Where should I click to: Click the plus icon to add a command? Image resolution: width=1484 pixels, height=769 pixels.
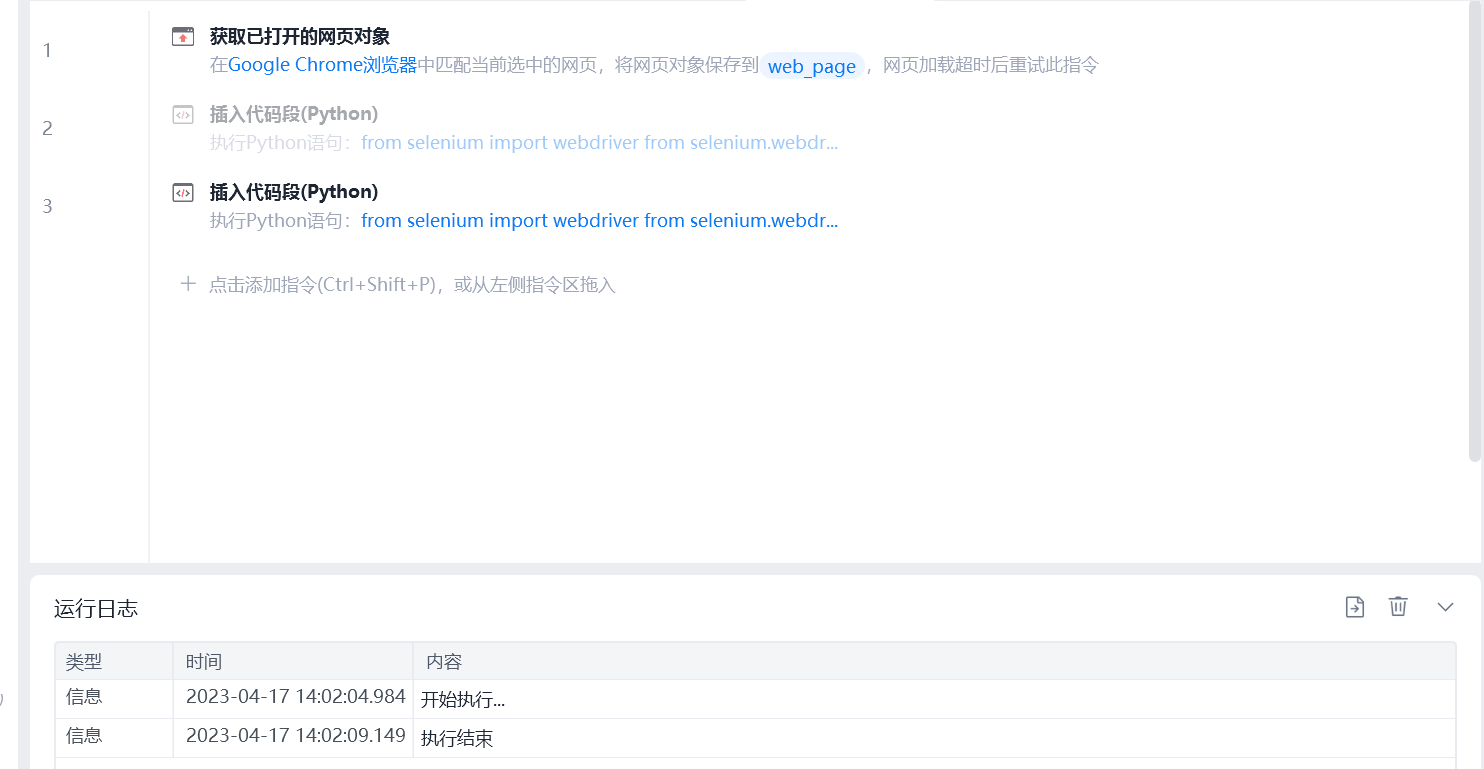187,284
